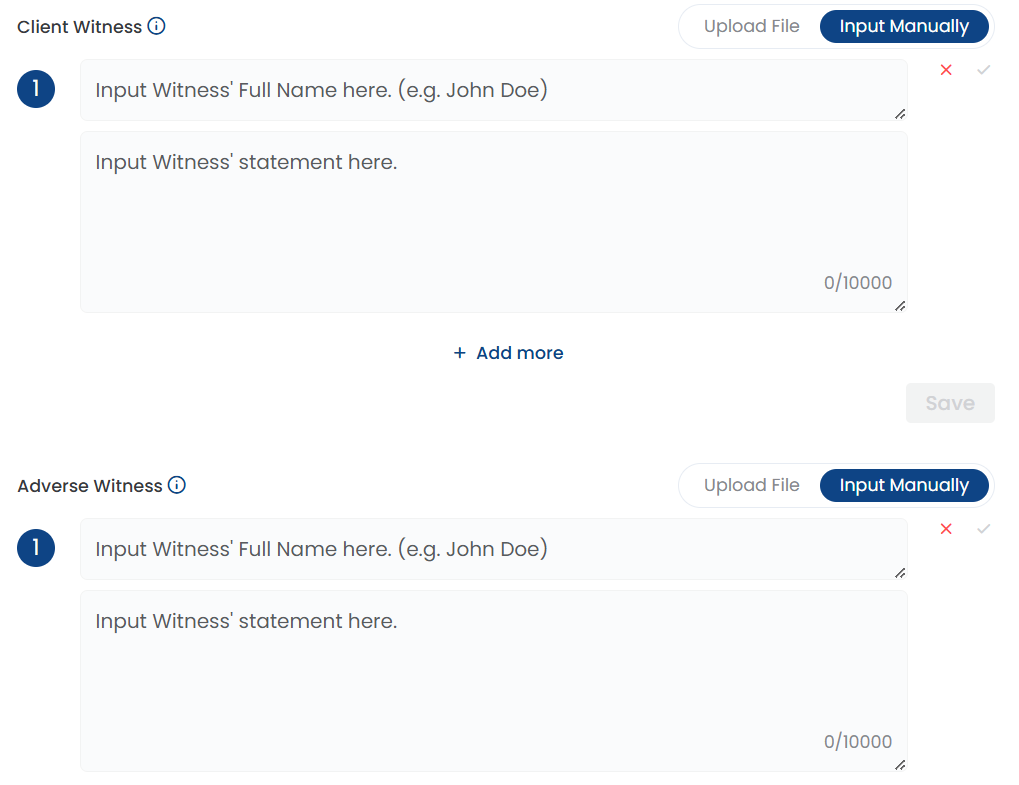The image size is (1019, 785).
Task: Select Input Manually for Client Witness
Action: pos(904,27)
